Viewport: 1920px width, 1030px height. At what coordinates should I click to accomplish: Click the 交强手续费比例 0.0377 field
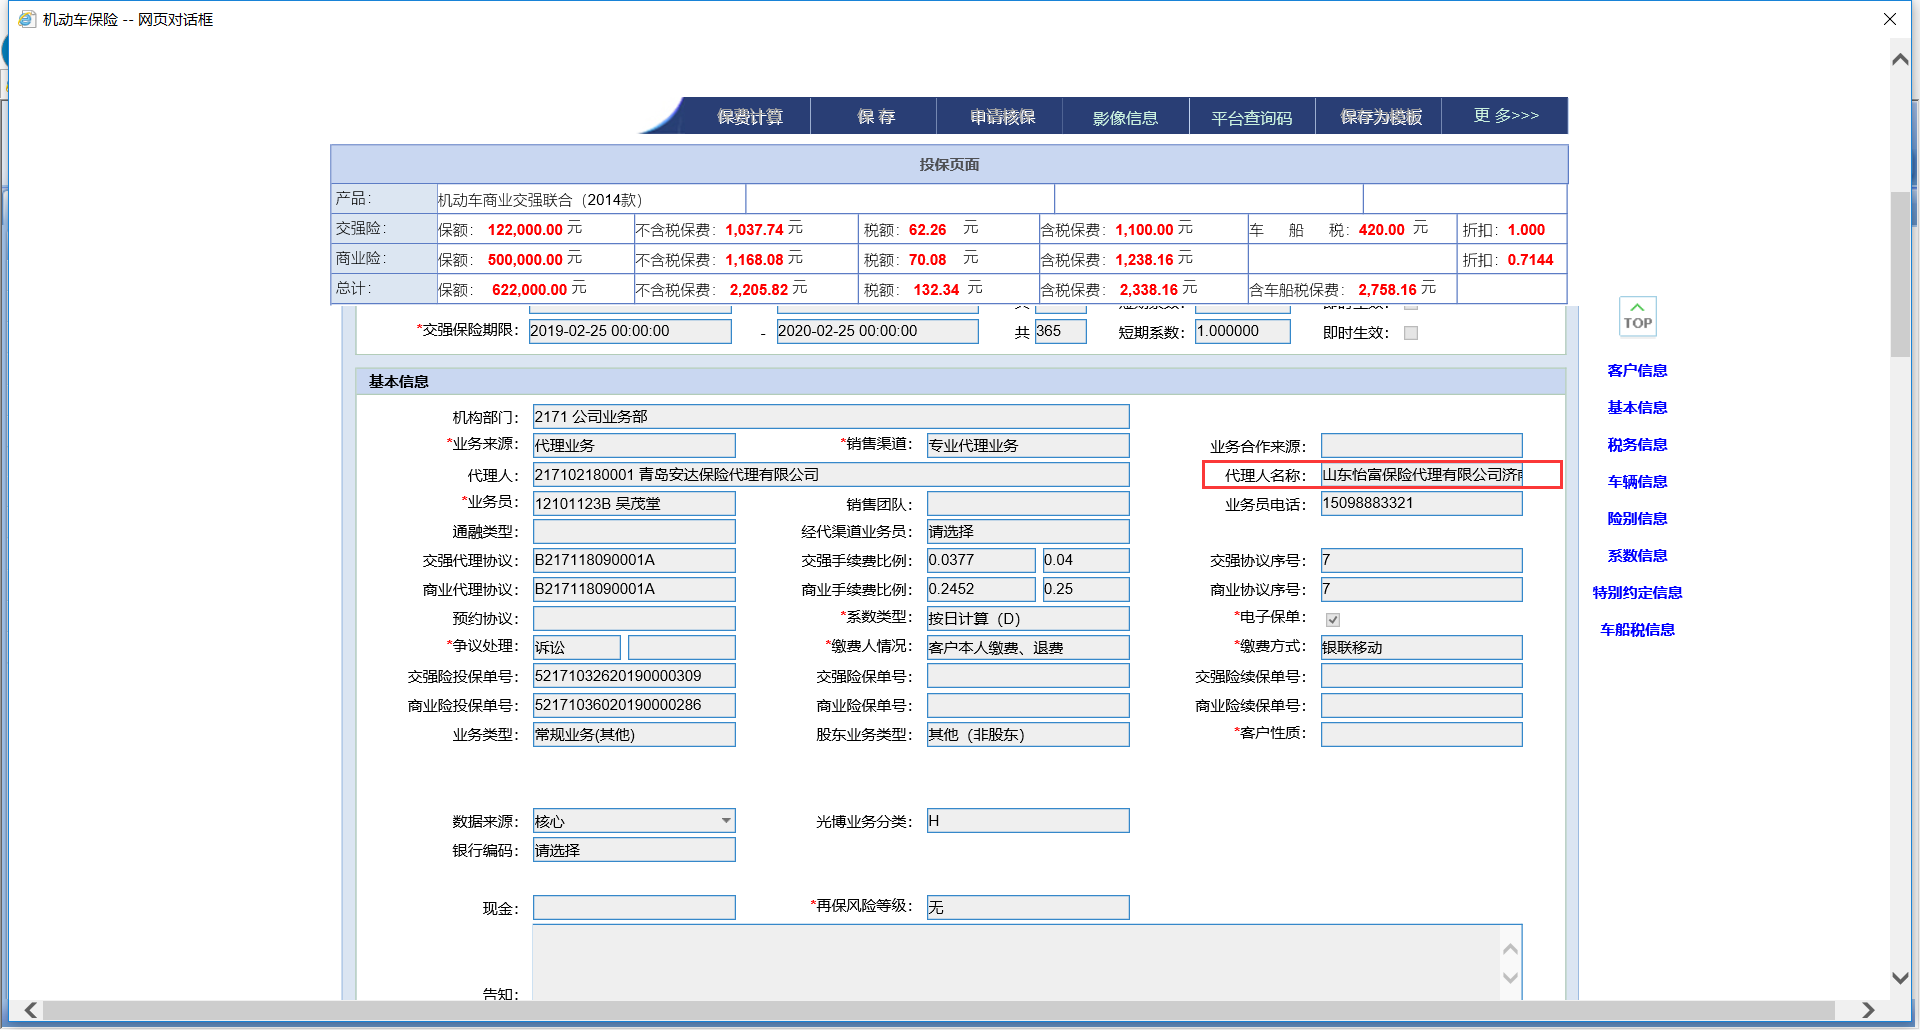pyautogui.click(x=981, y=560)
